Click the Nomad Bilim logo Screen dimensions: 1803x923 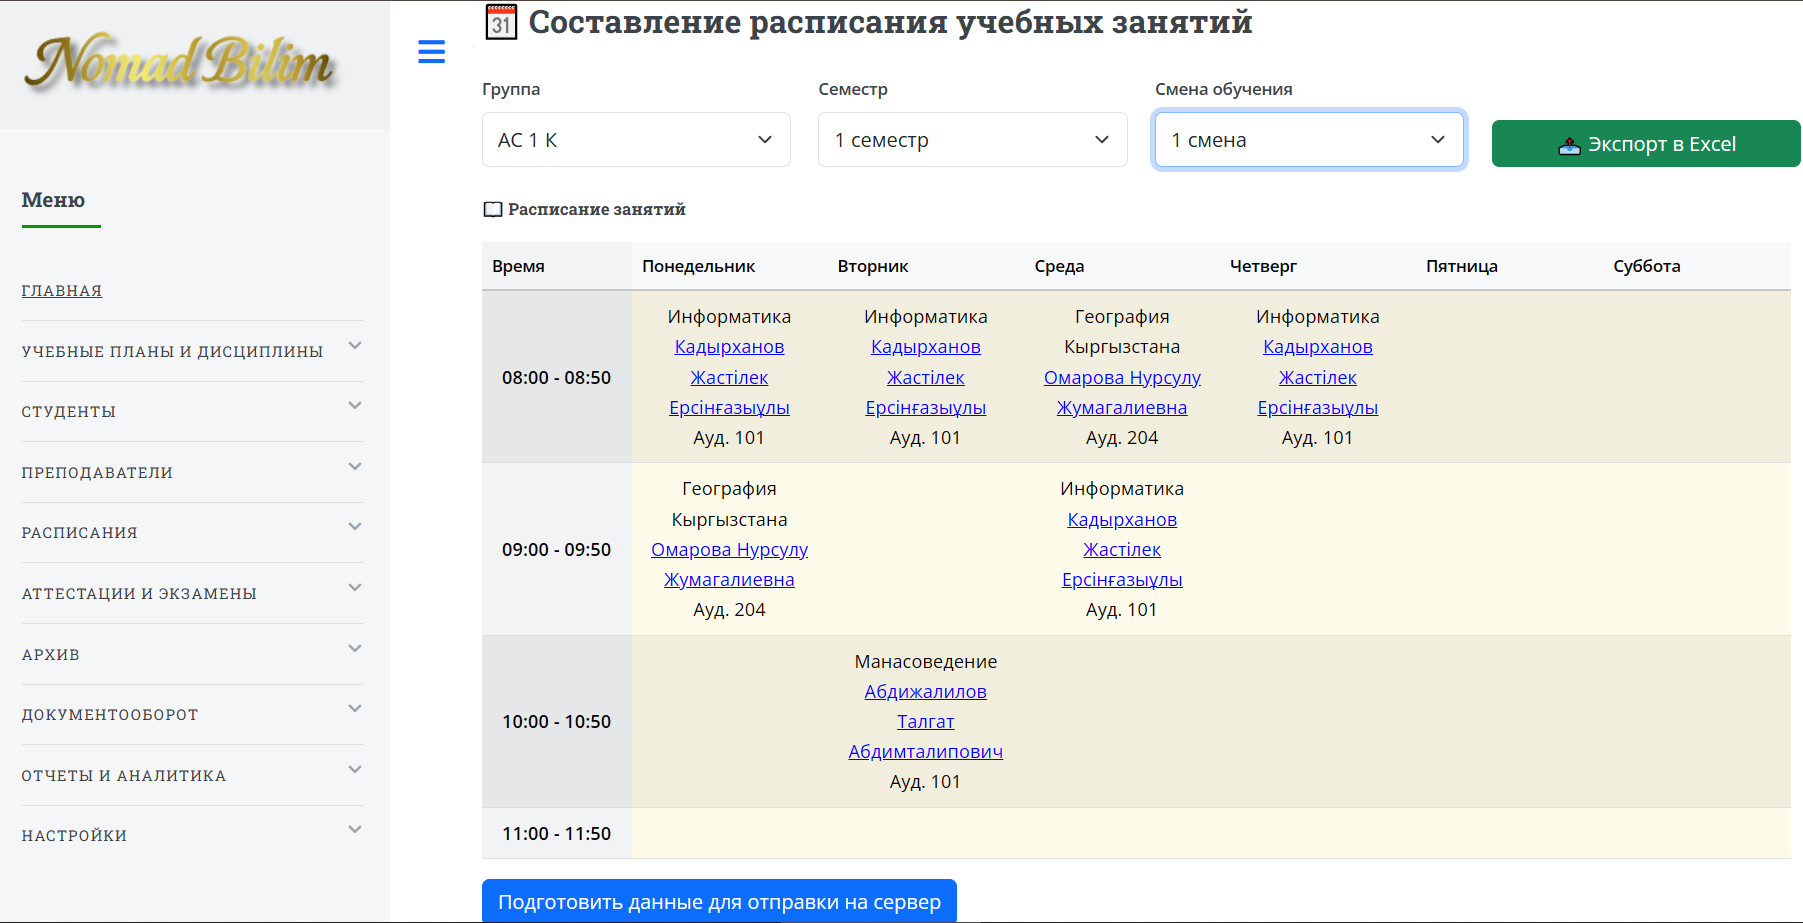pos(179,63)
